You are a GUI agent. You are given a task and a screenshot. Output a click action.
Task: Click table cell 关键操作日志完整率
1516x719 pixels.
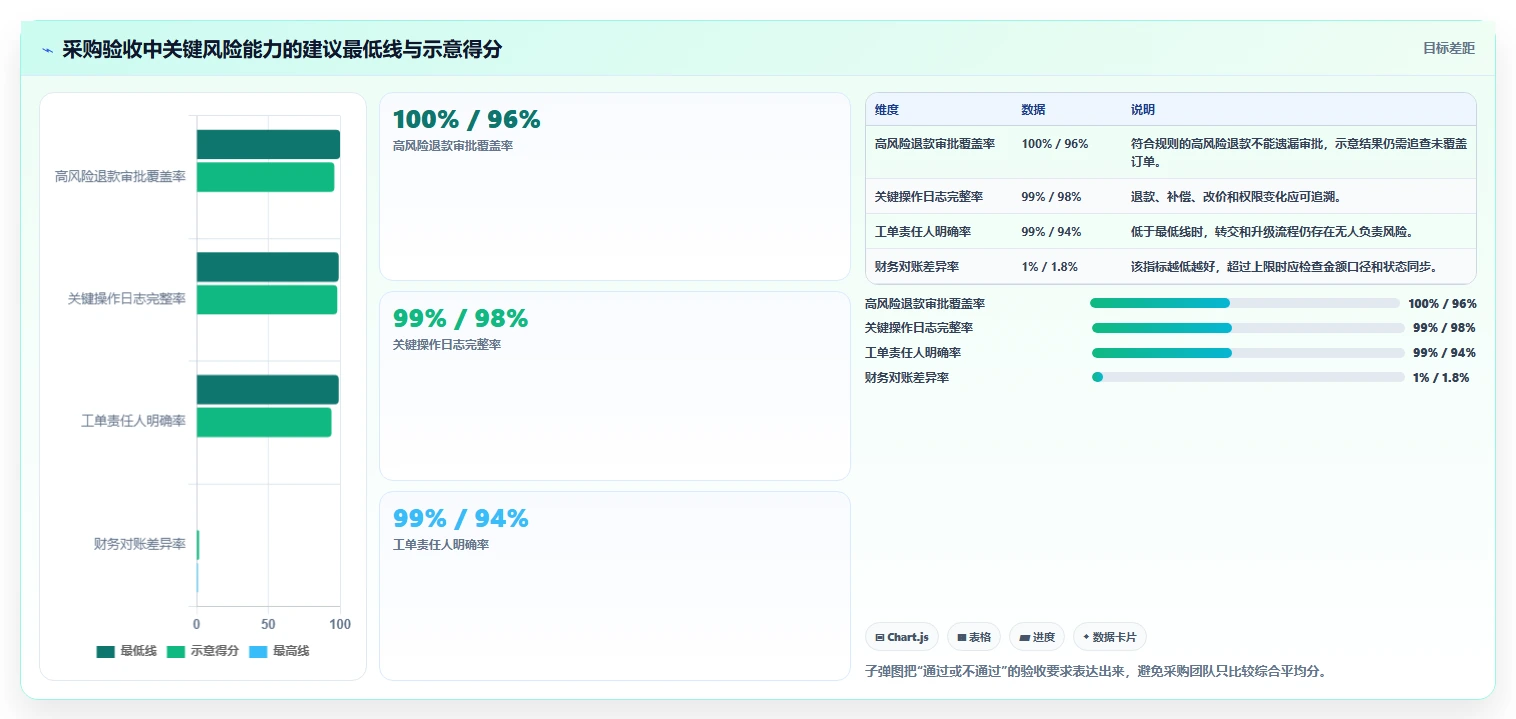click(x=929, y=197)
